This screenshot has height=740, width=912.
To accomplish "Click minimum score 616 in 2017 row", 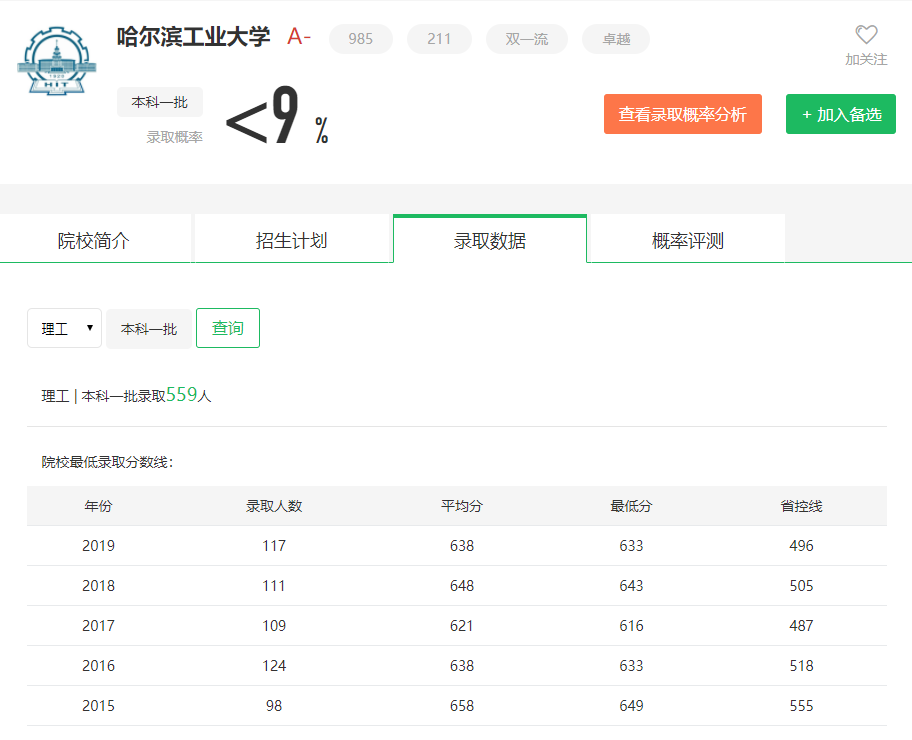I will 631,626.
